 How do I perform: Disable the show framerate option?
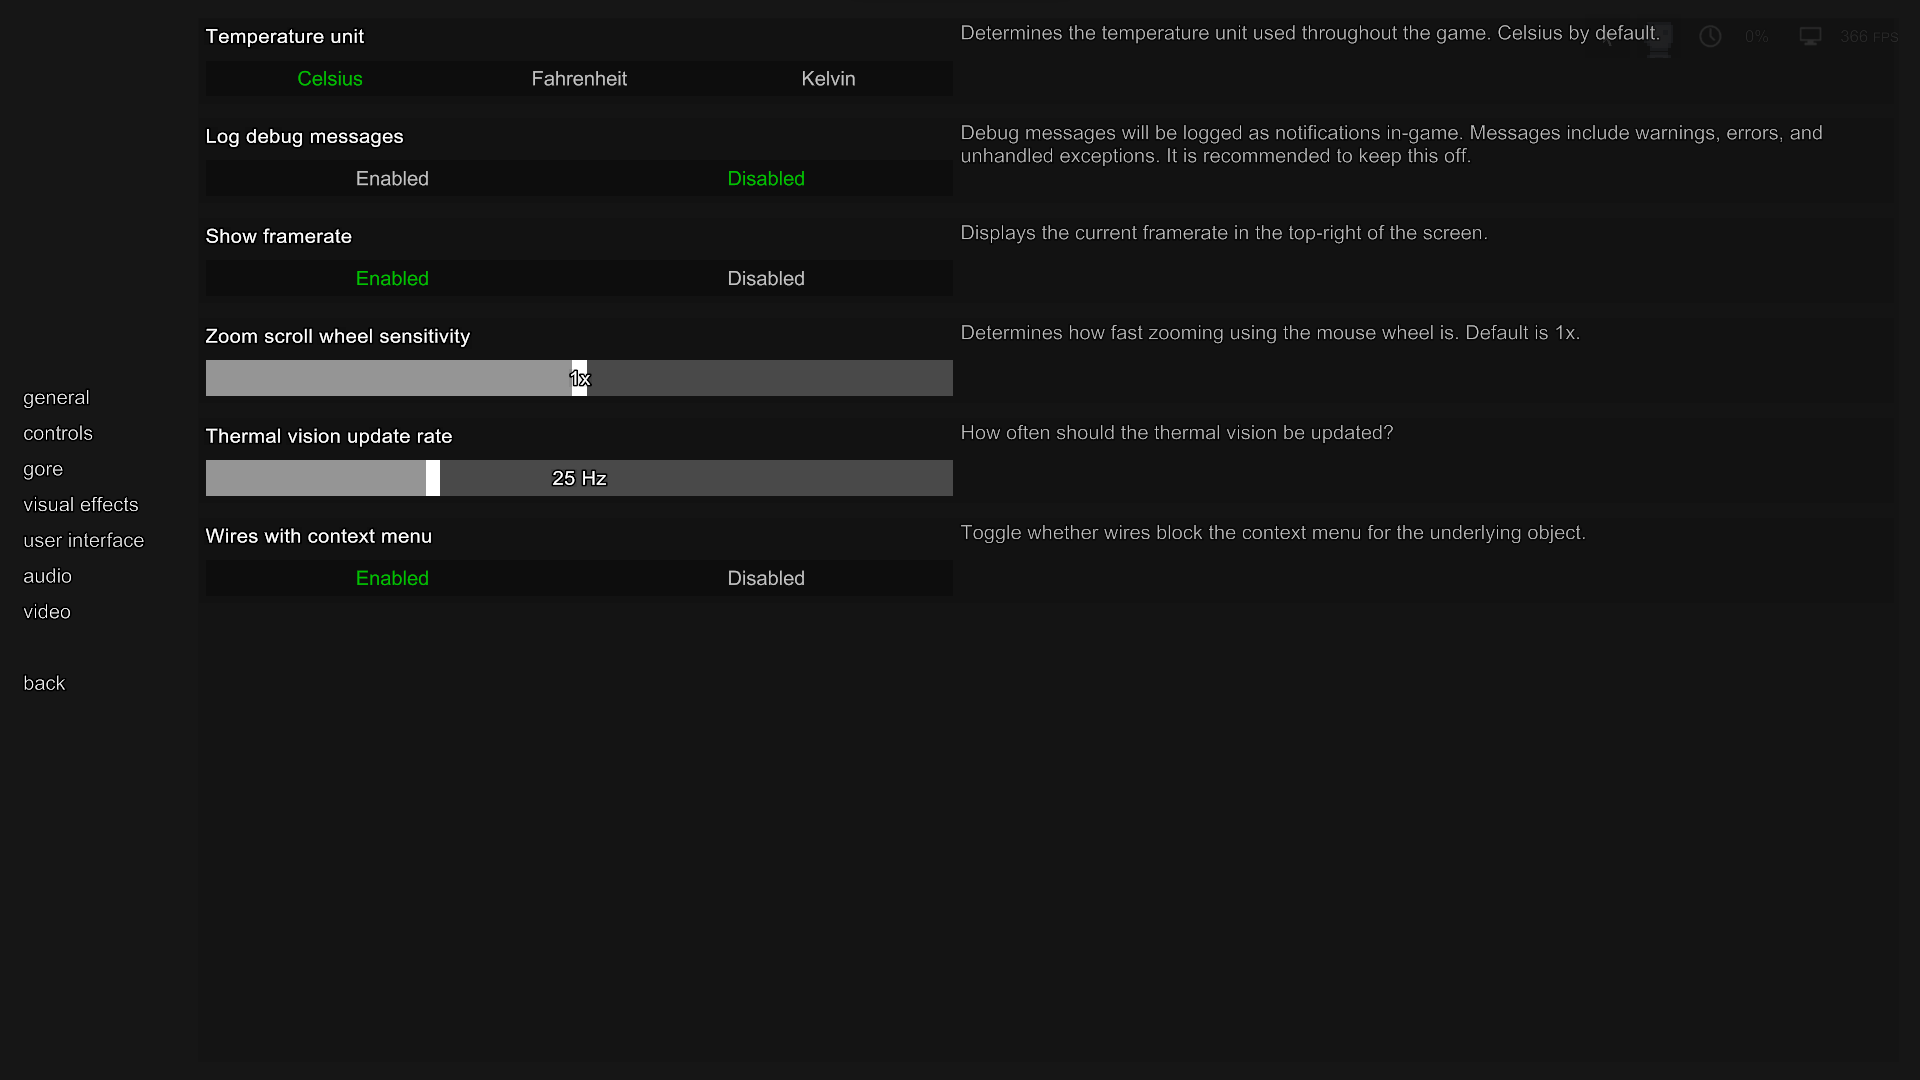(x=766, y=279)
